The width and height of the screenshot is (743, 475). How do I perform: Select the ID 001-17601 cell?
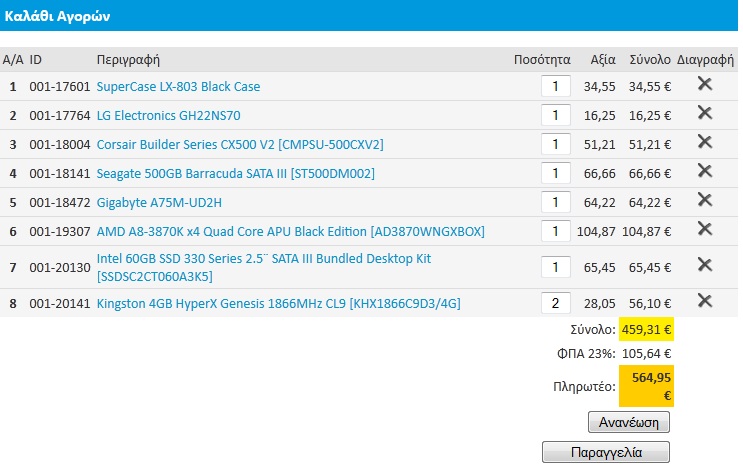(x=60, y=87)
